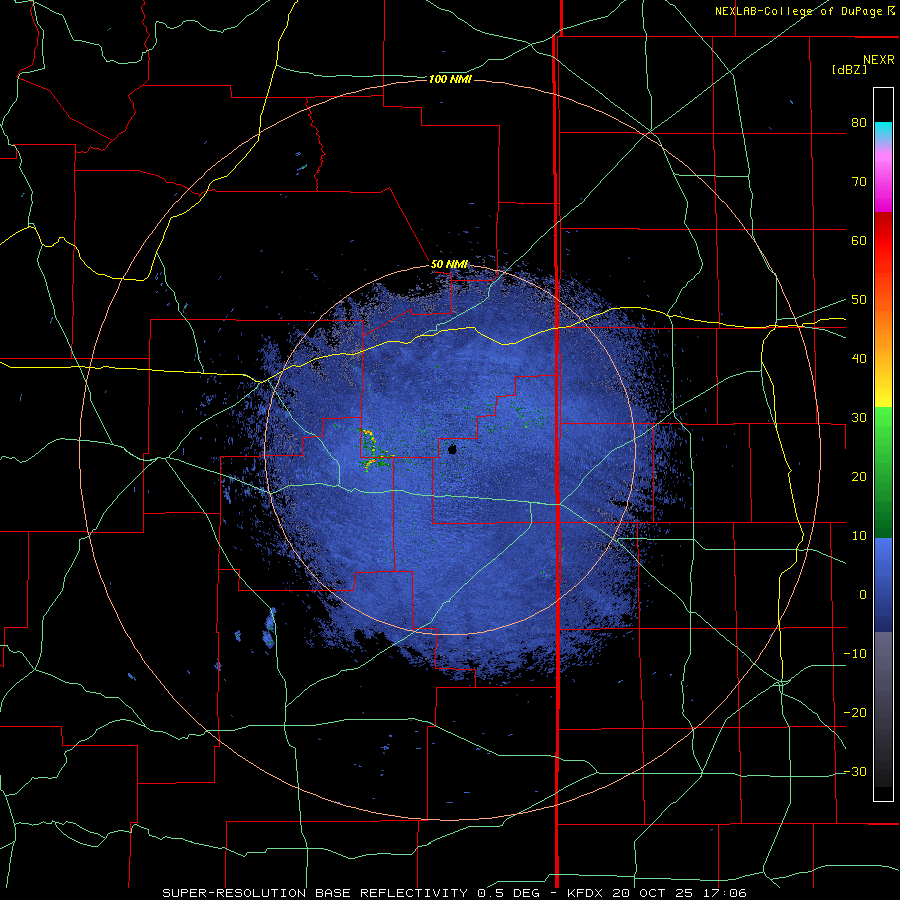Click the NEXR [dBZ] legend title
Screen dimensions: 900x900
point(863,64)
